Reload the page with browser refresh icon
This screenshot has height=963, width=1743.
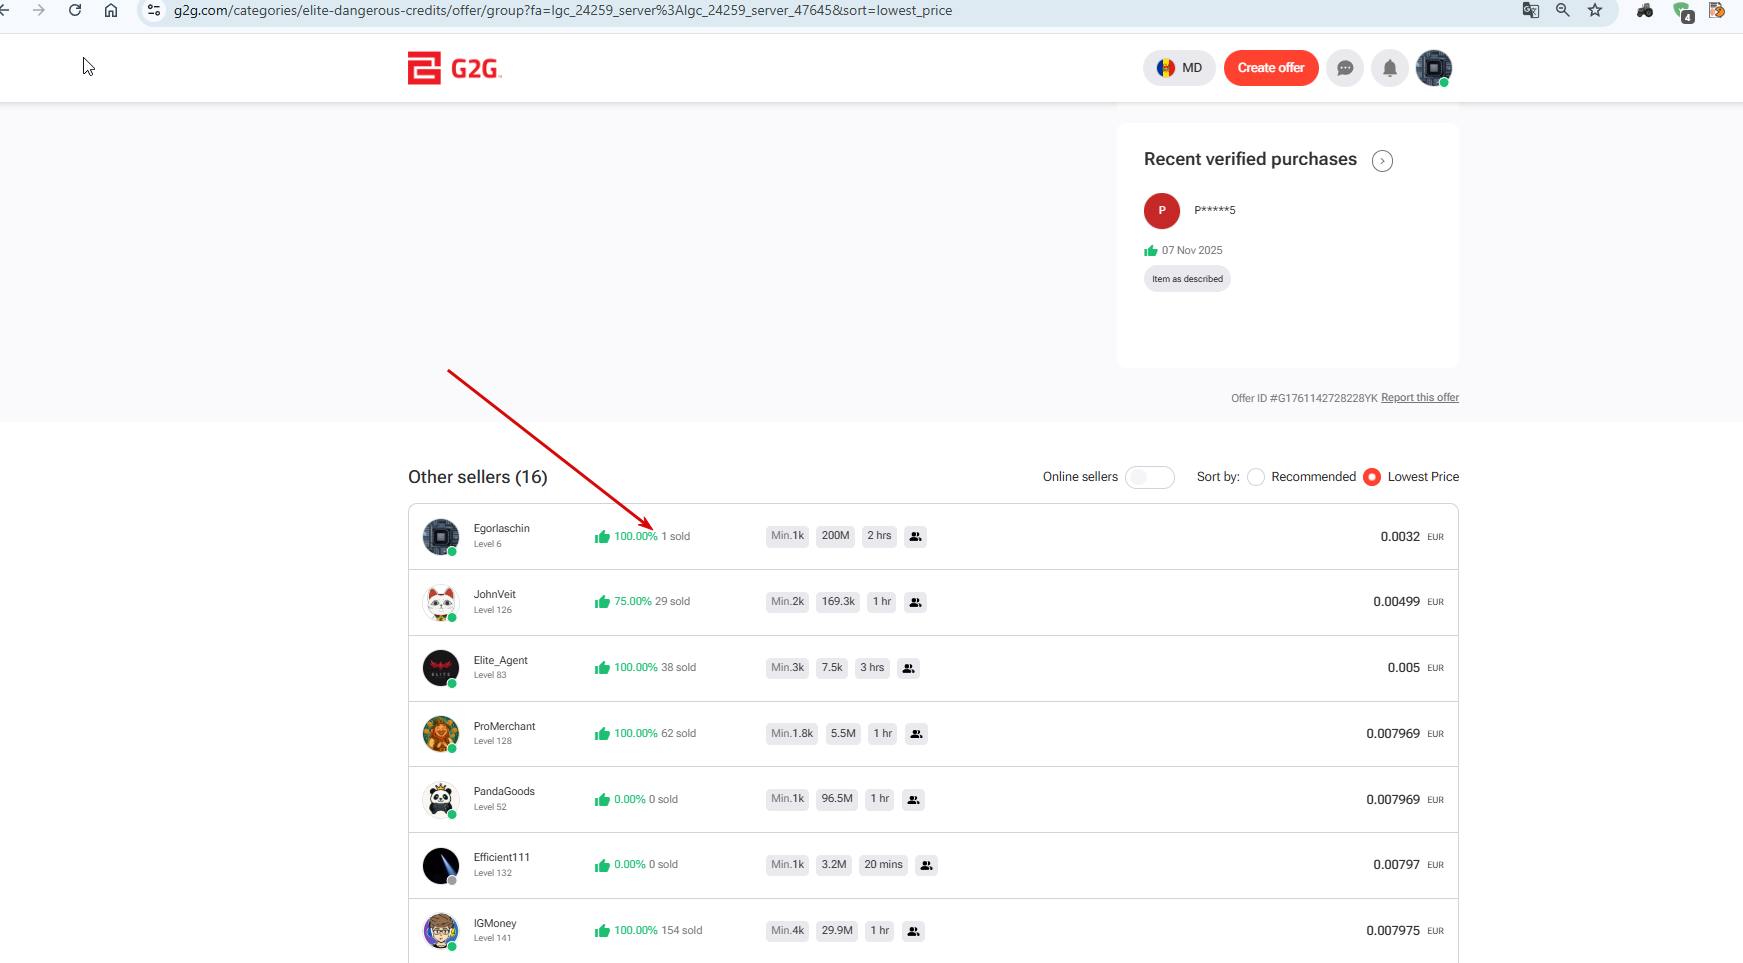click(75, 10)
